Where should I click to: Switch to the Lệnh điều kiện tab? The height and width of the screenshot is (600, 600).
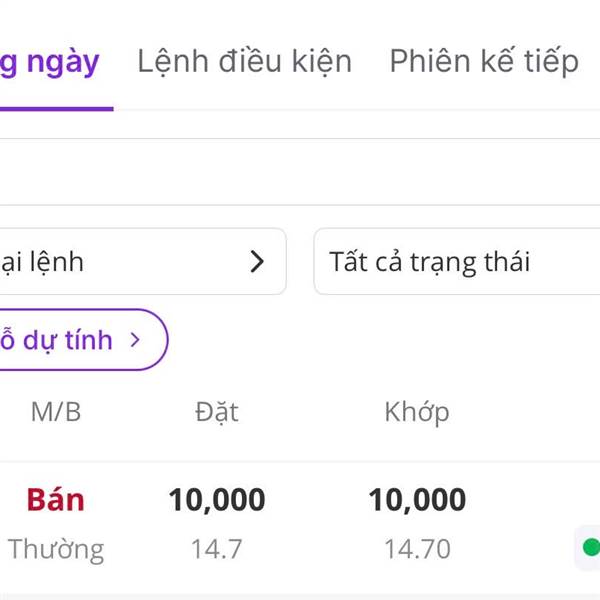pos(244,62)
